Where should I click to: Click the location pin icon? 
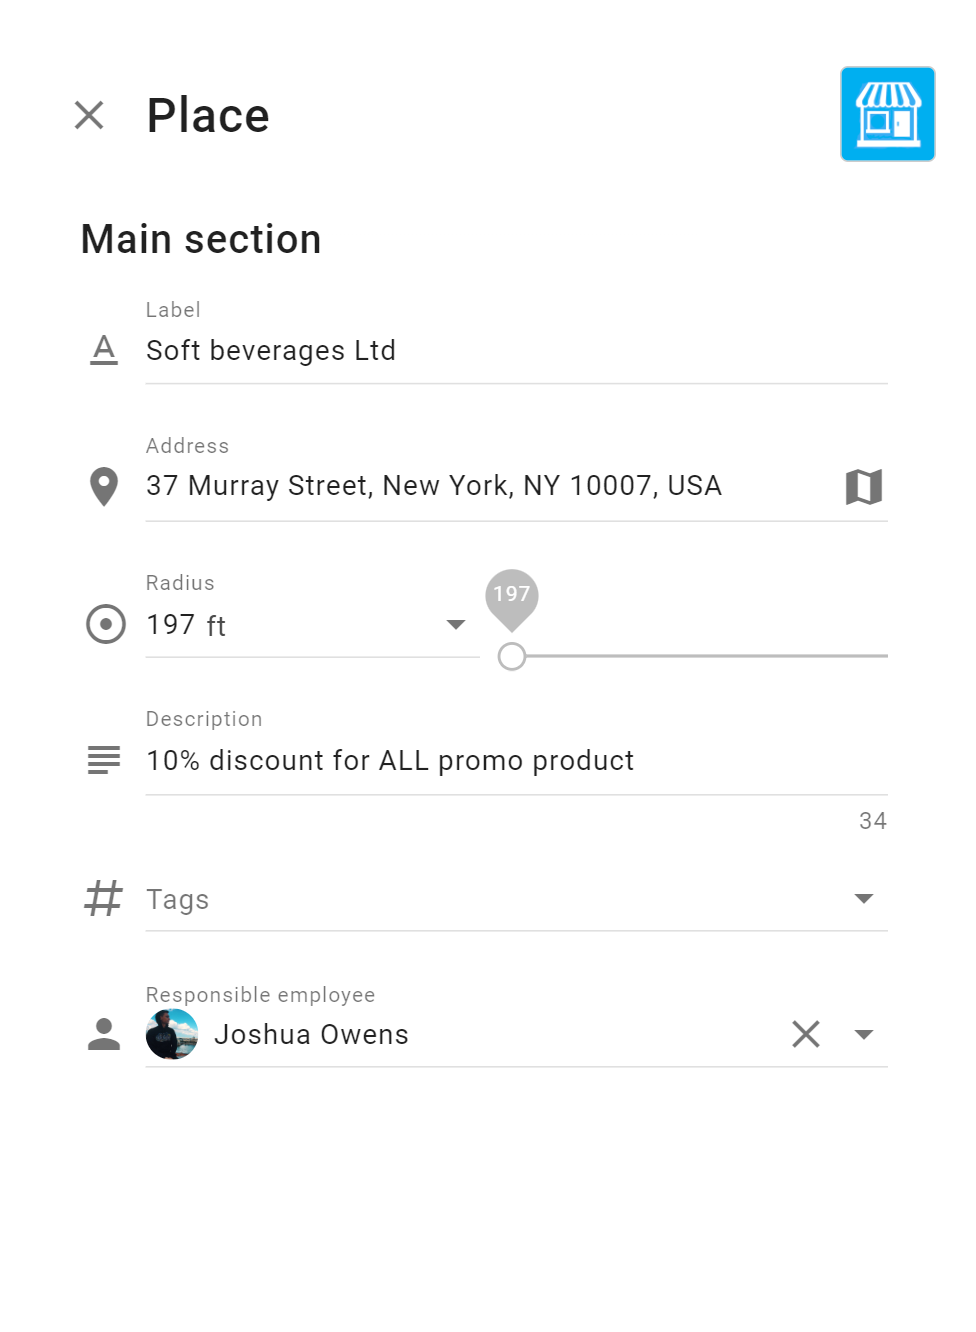tap(104, 487)
